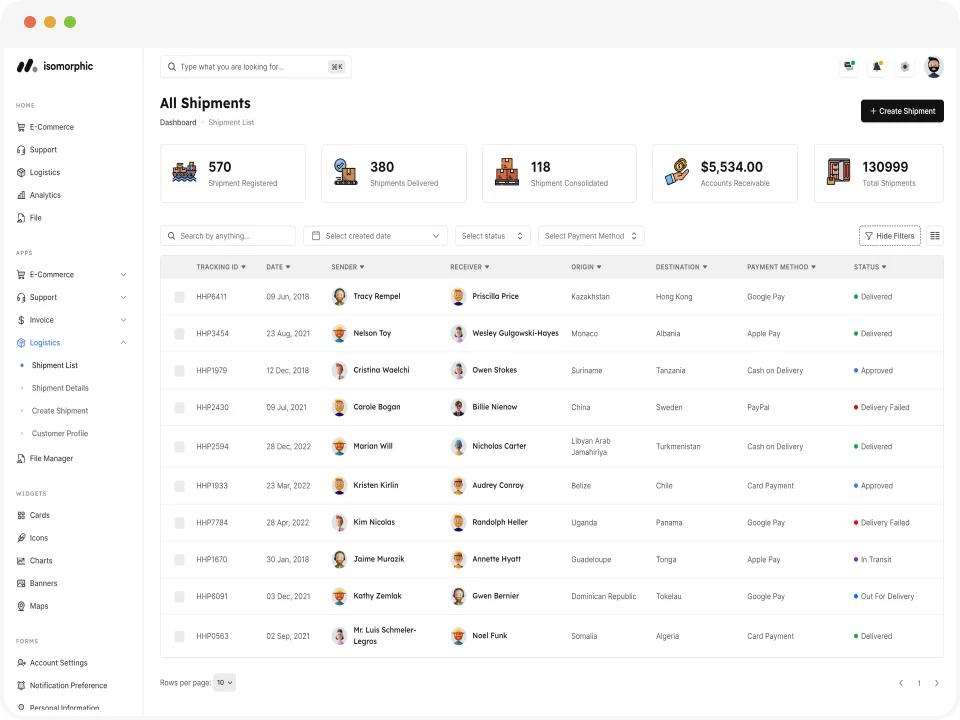The image size is (960, 720).
Task: Go to previous page arrow
Action: [x=901, y=683]
